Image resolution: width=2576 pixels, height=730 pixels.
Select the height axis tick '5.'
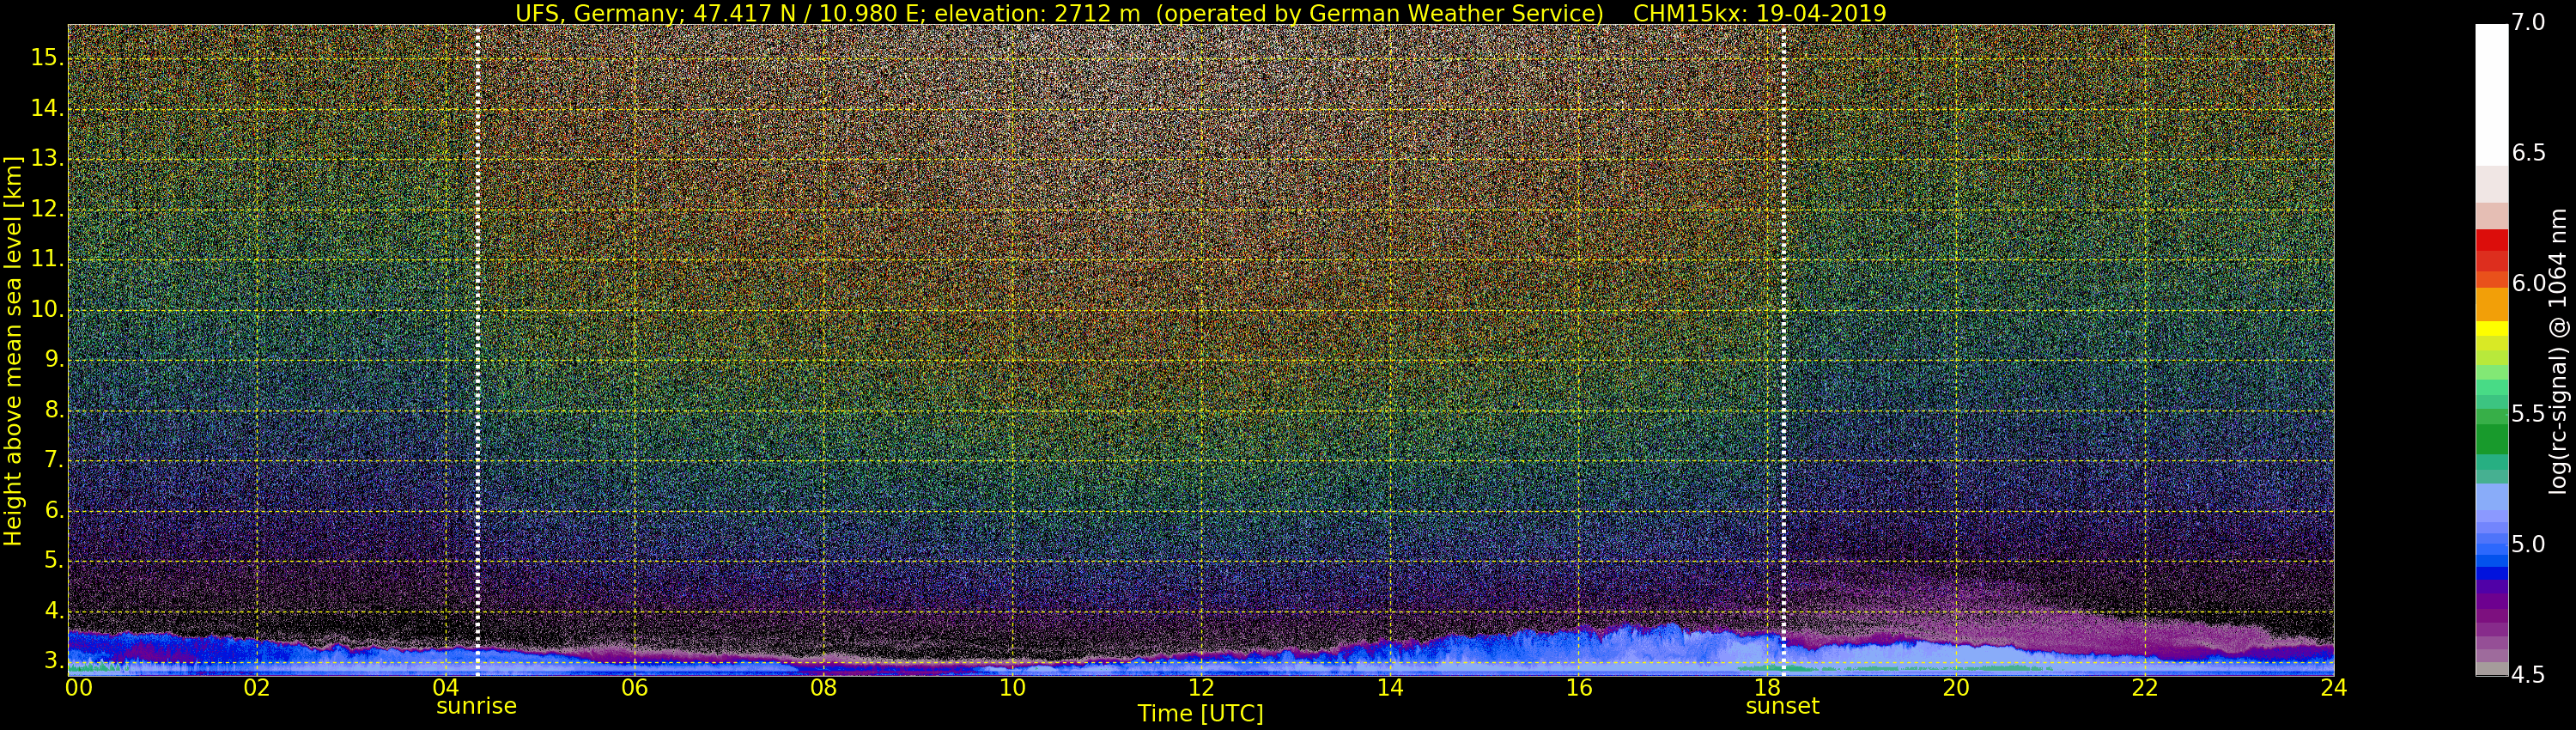point(52,561)
